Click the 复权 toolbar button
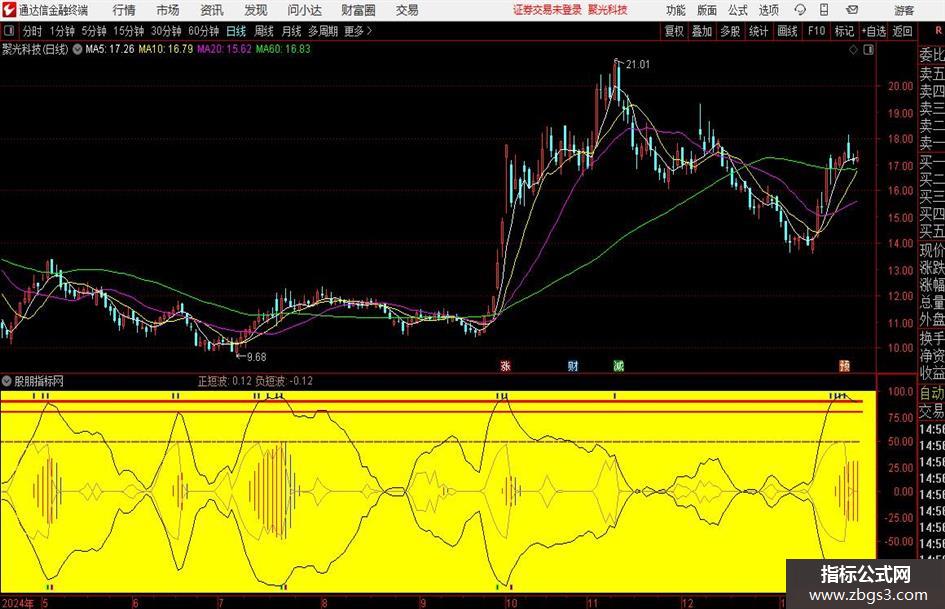This screenshot has width=945, height=609. coord(674,31)
